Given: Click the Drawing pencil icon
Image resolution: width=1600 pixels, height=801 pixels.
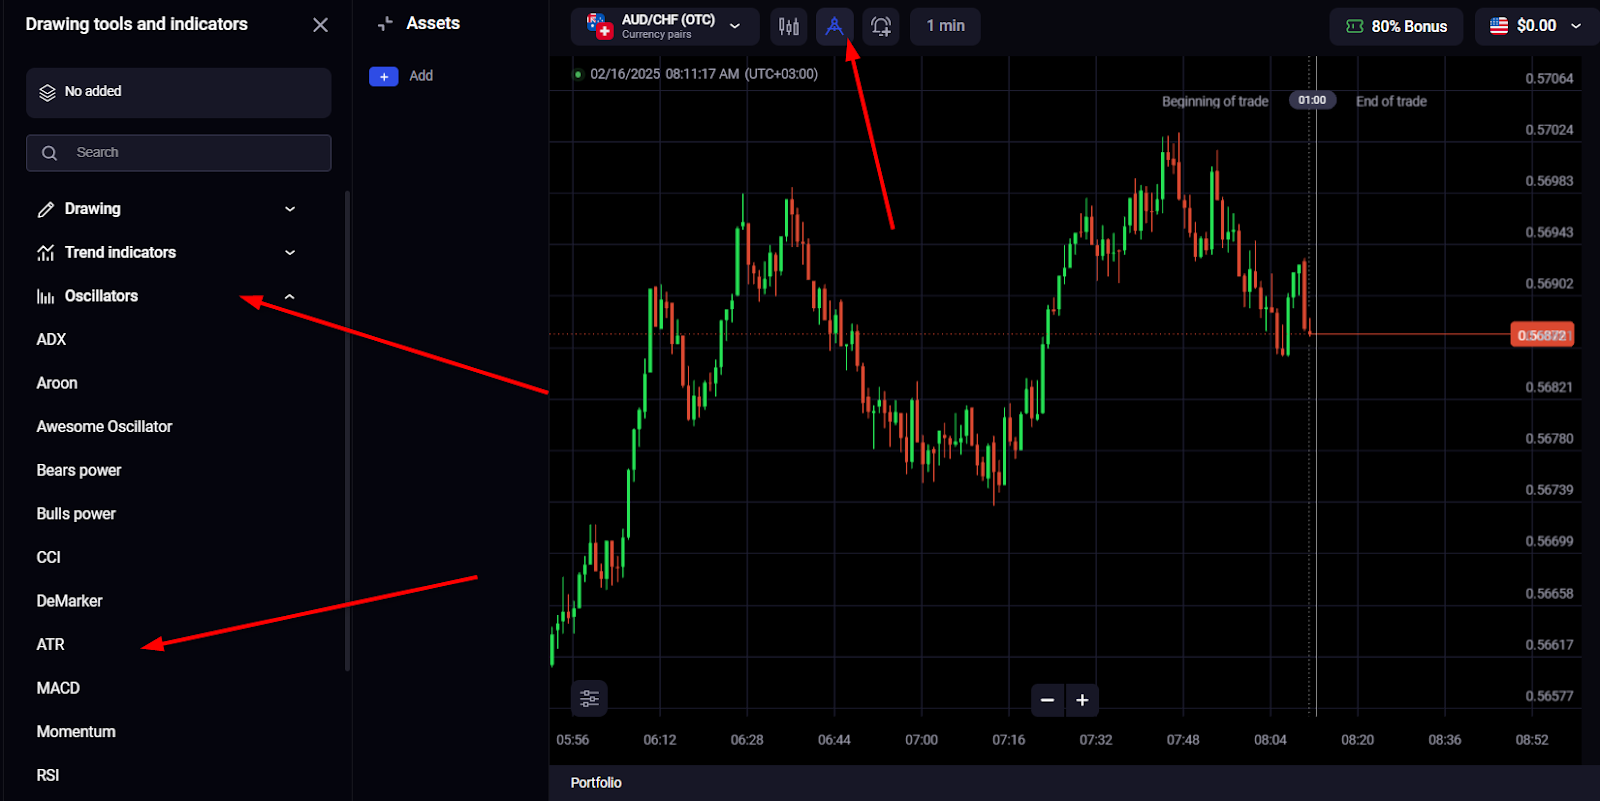Looking at the screenshot, I should point(46,209).
